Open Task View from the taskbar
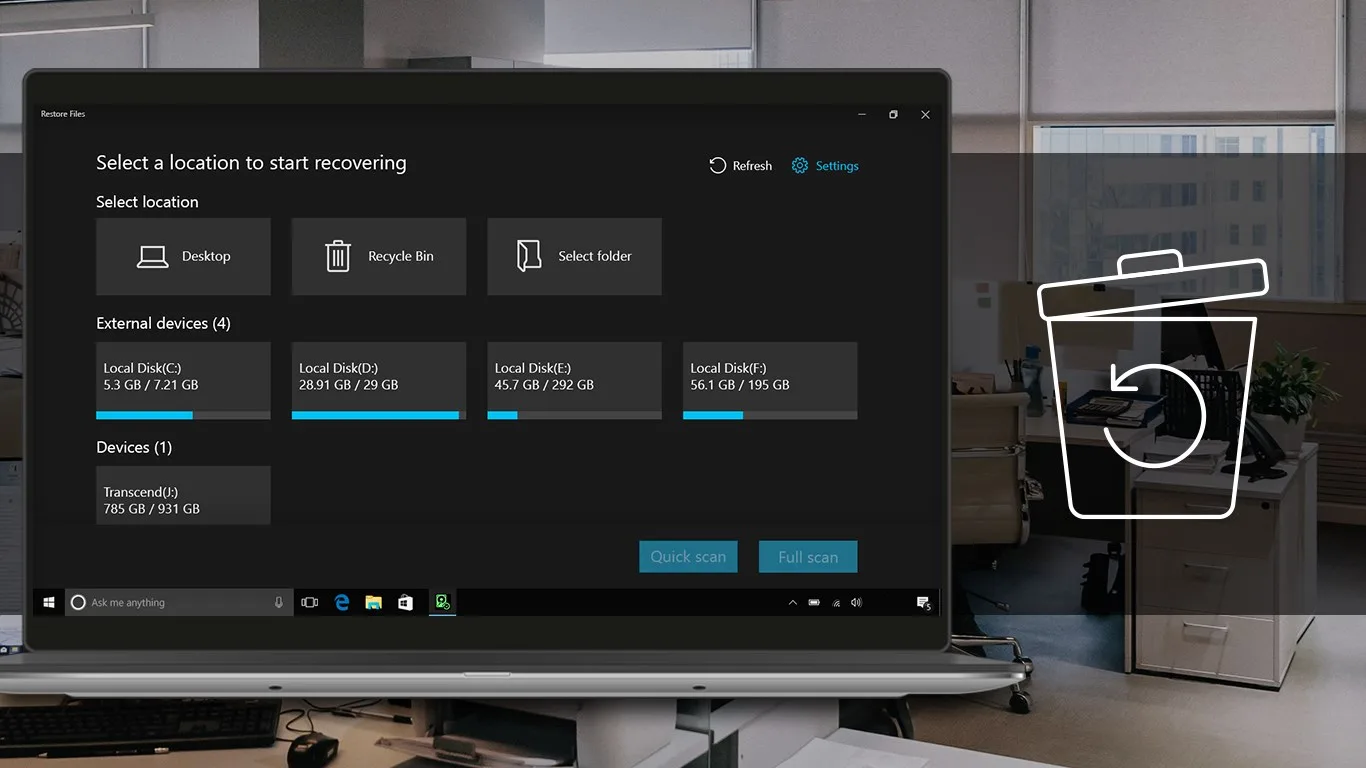Image resolution: width=1366 pixels, height=768 pixels. (x=310, y=602)
